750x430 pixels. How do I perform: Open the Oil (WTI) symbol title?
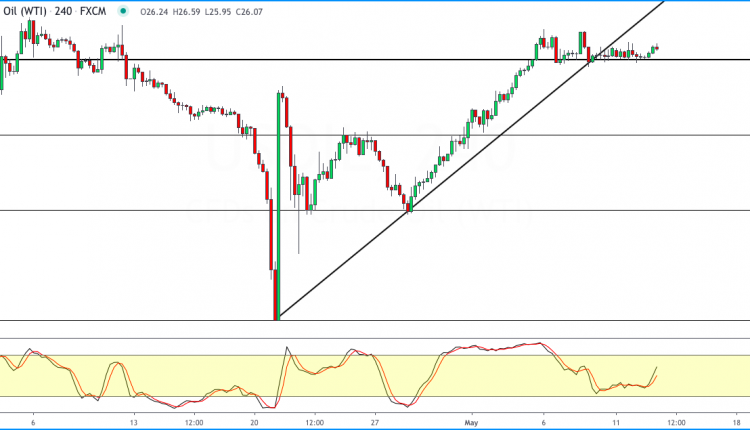tap(25, 11)
